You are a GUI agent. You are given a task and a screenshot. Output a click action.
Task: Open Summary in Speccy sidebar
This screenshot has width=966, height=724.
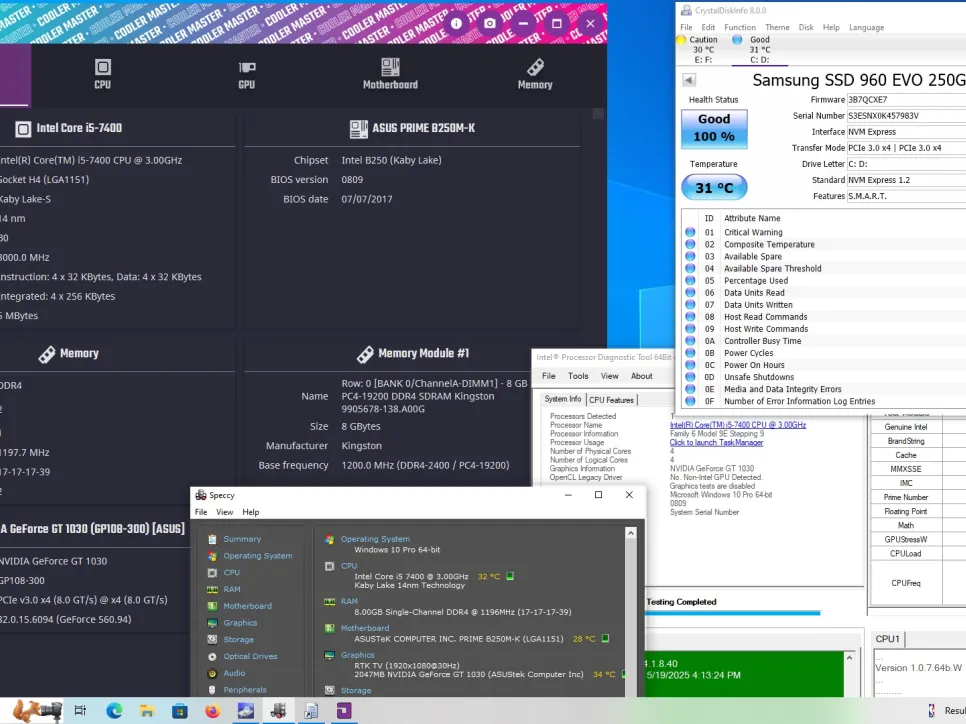pos(242,539)
